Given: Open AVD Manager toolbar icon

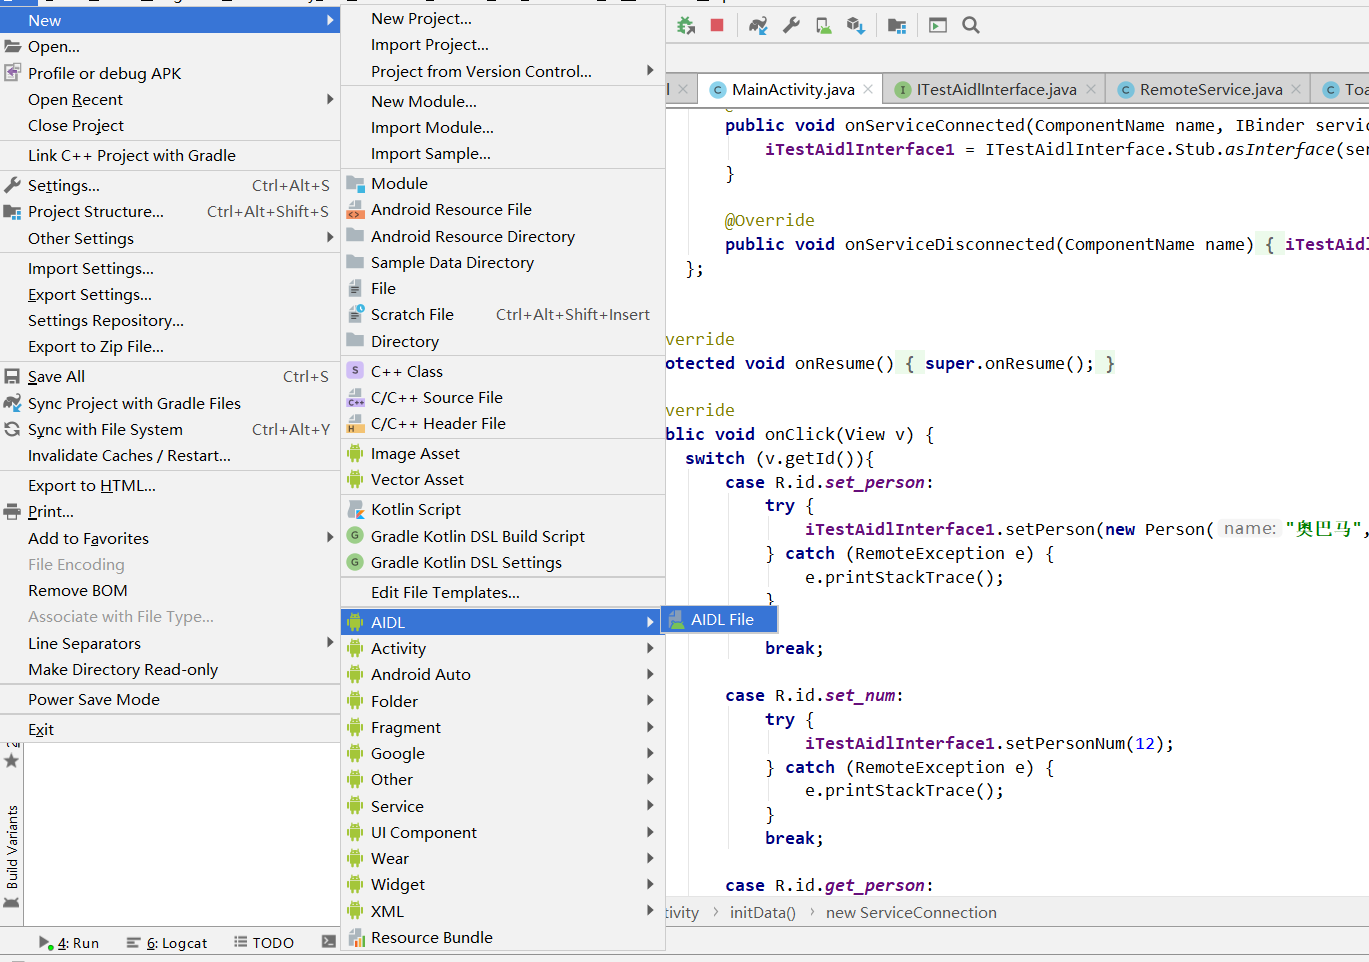Looking at the screenshot, I should (823, 26).
